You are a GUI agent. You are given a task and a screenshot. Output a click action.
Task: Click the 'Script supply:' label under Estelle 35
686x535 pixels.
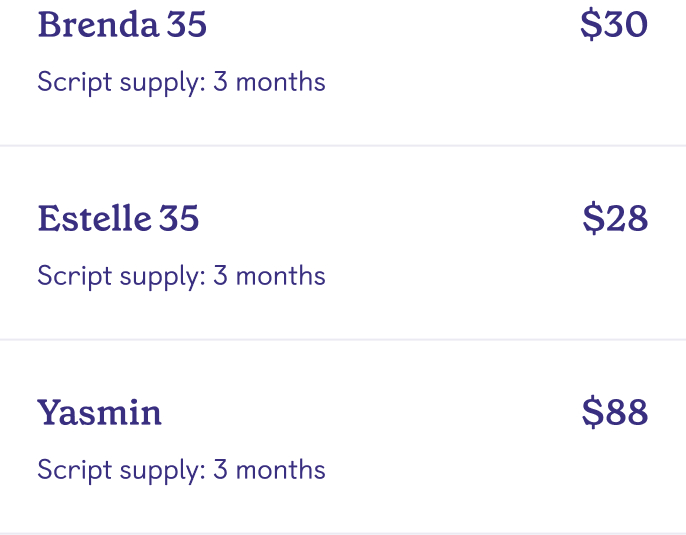(x=121, y=276)
